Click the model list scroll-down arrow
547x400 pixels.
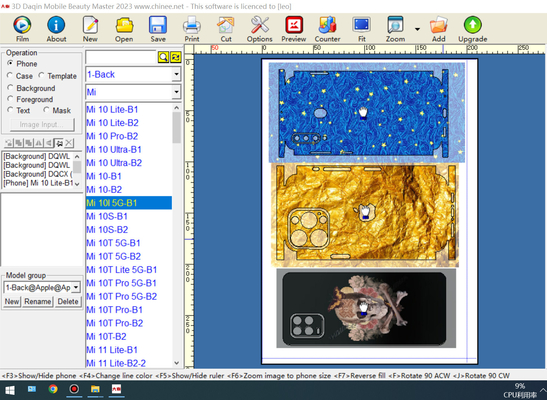pos(177,363)
